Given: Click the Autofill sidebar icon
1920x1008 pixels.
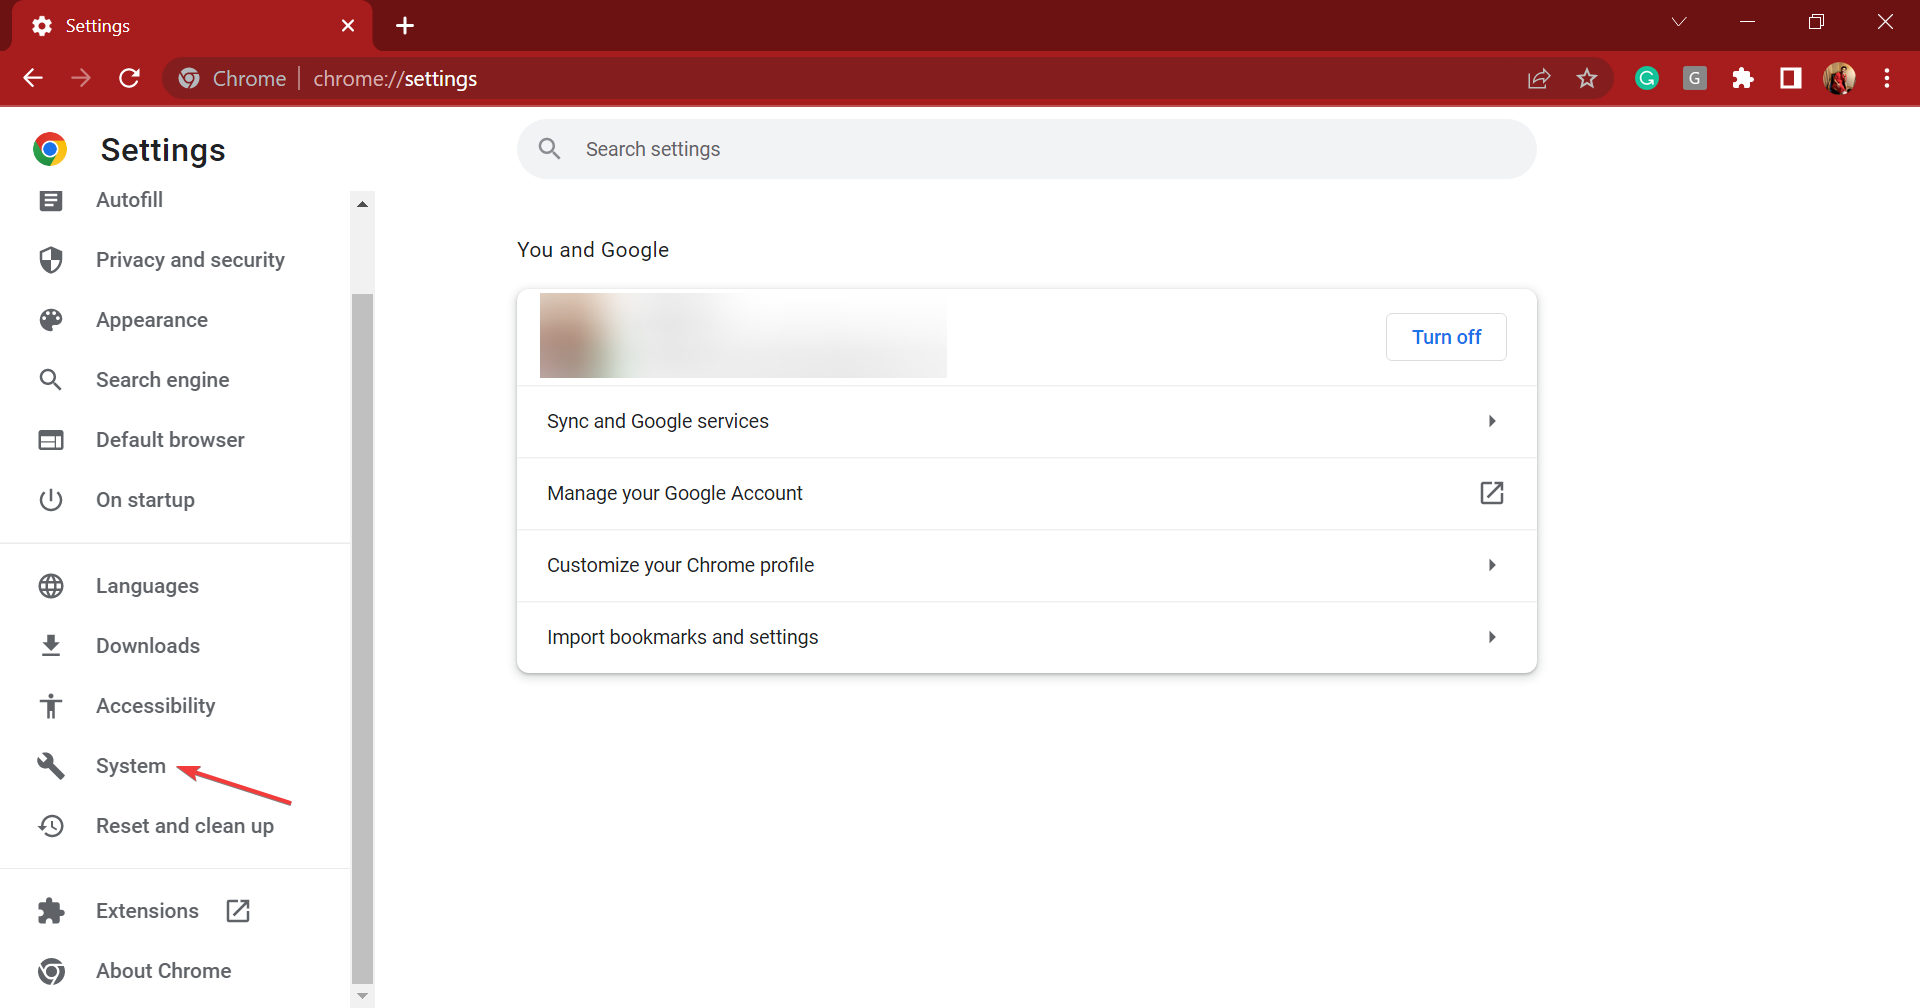Looking at the screenshot, I should [51, 200].
